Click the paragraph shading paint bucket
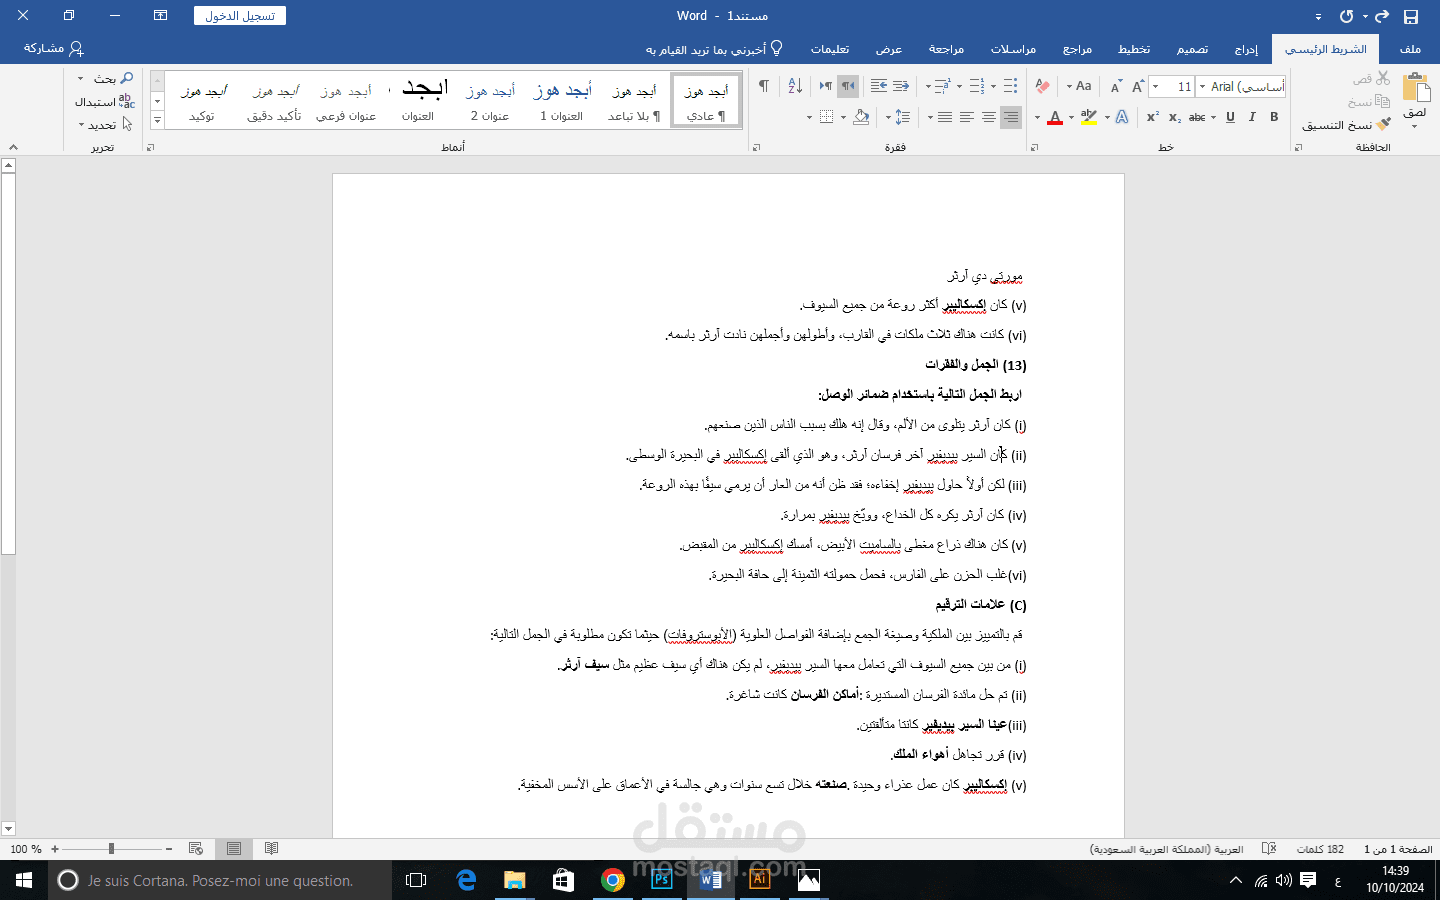The height and width of the screenshot is (900, 1440). coord(861,117)
